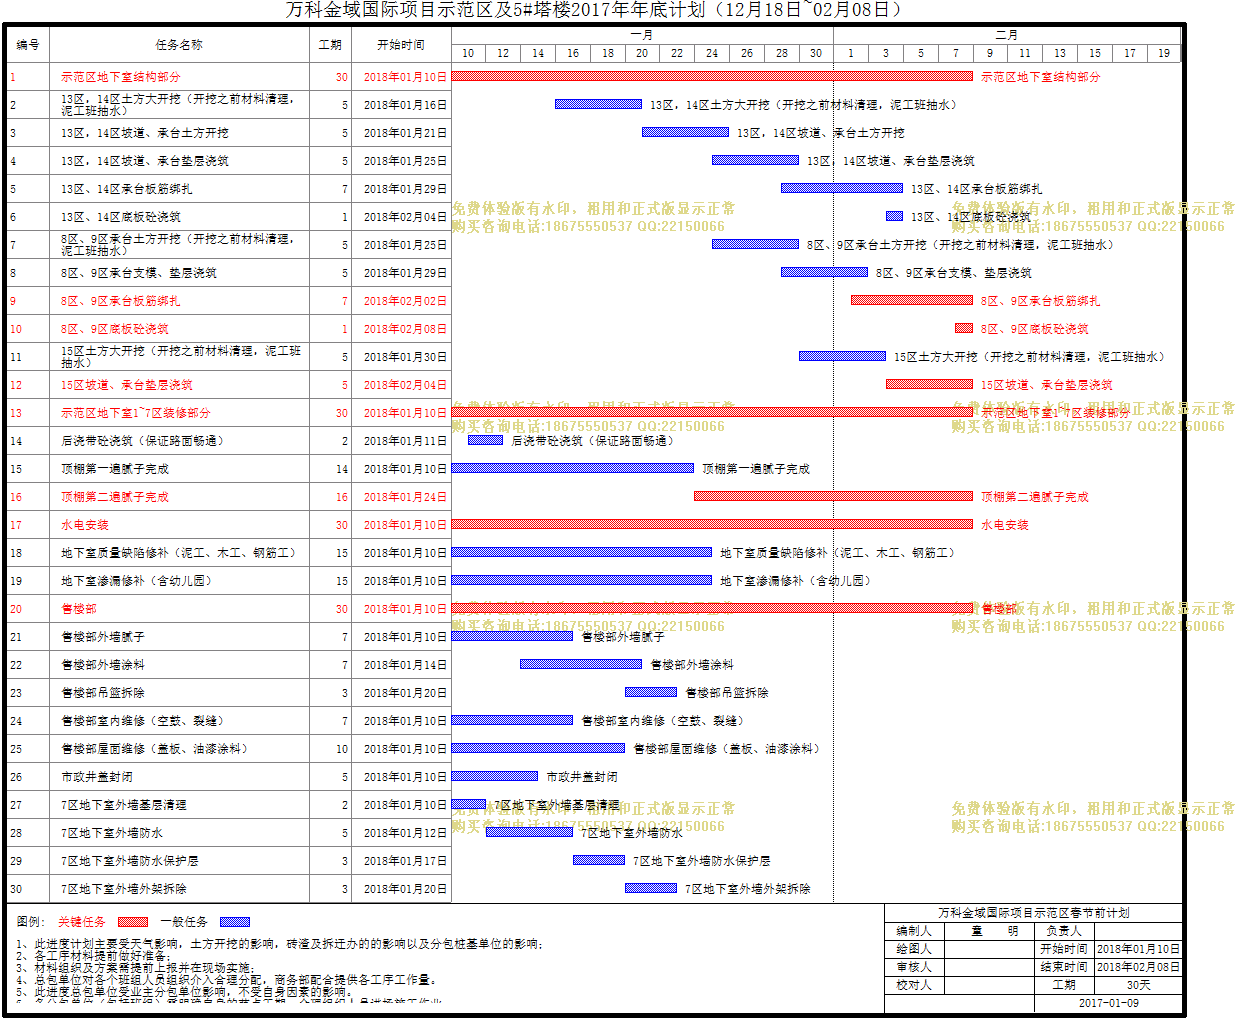Select the 二月 month header
Screen dimensions: 1235x1019
(x=1007, y=35)
